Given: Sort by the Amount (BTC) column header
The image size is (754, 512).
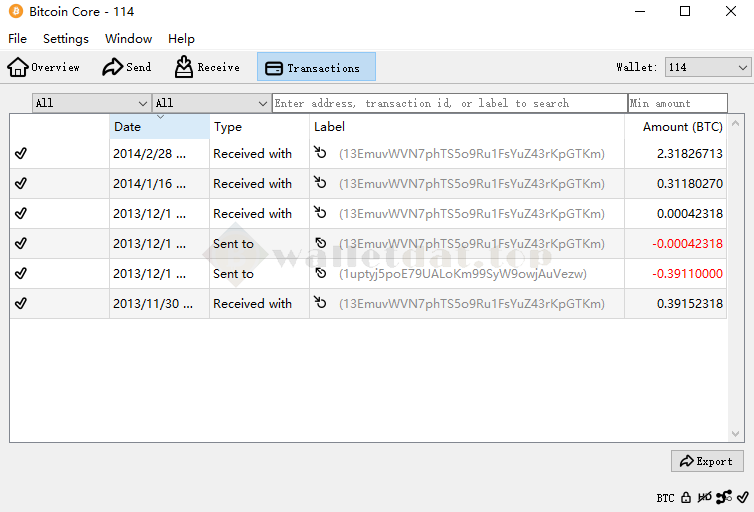Looking at the screenshot, I should 682,127.
